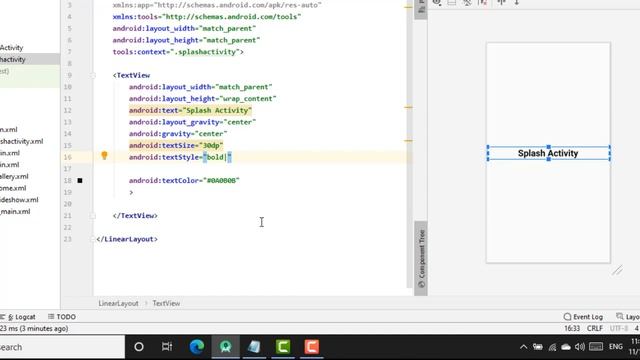Click the android:text="Splash Activity" line
This screenshot has height=360, width=640.
pos(190,111)
